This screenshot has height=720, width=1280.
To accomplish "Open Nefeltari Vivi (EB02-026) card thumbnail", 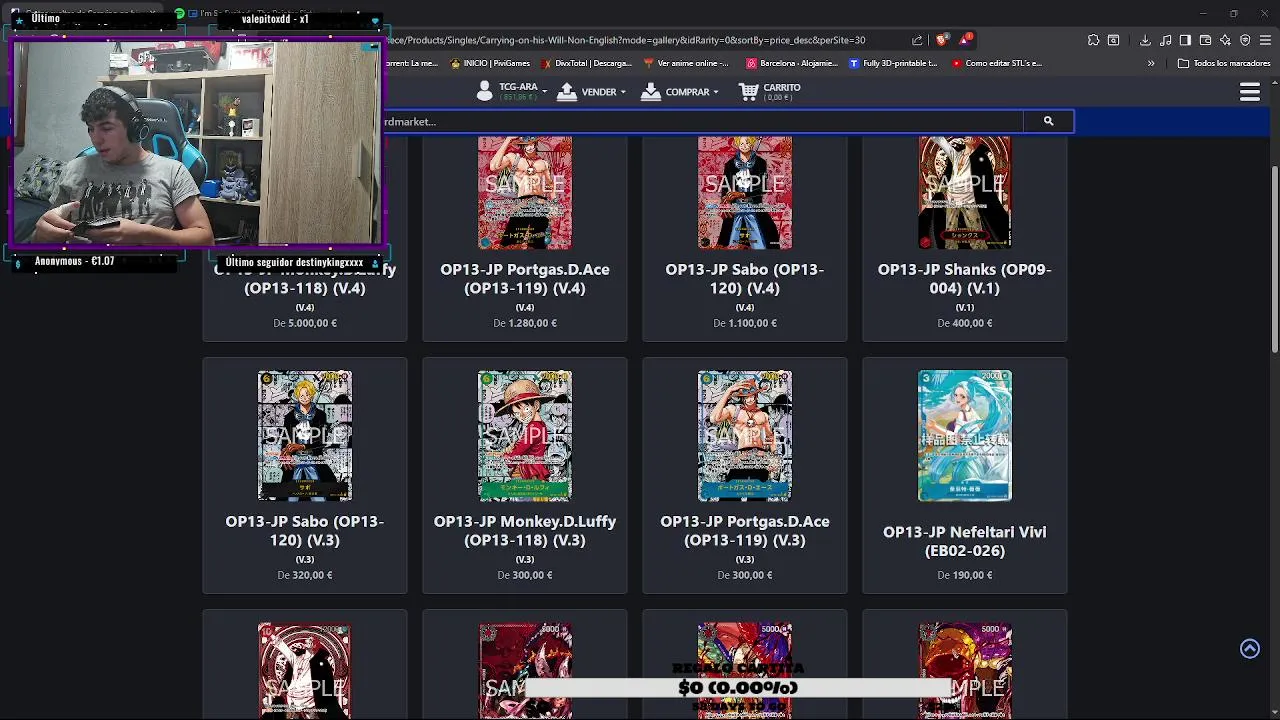I will (x=965, y=436).
